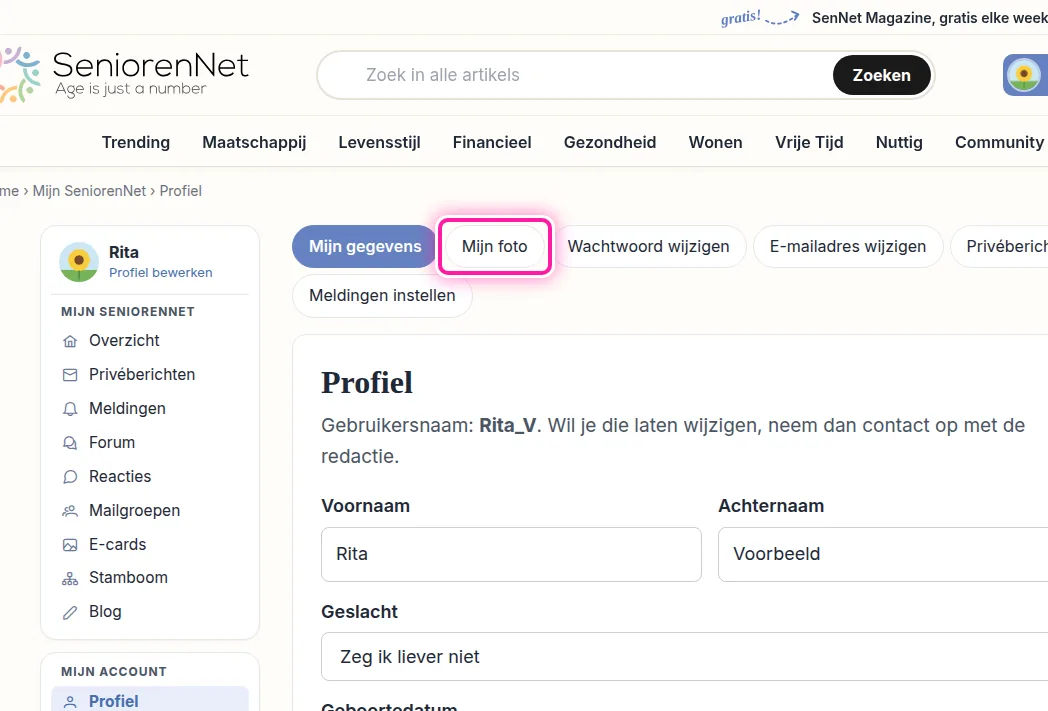Click the Achternaam field containing Voorbeeld

[883, 555]
